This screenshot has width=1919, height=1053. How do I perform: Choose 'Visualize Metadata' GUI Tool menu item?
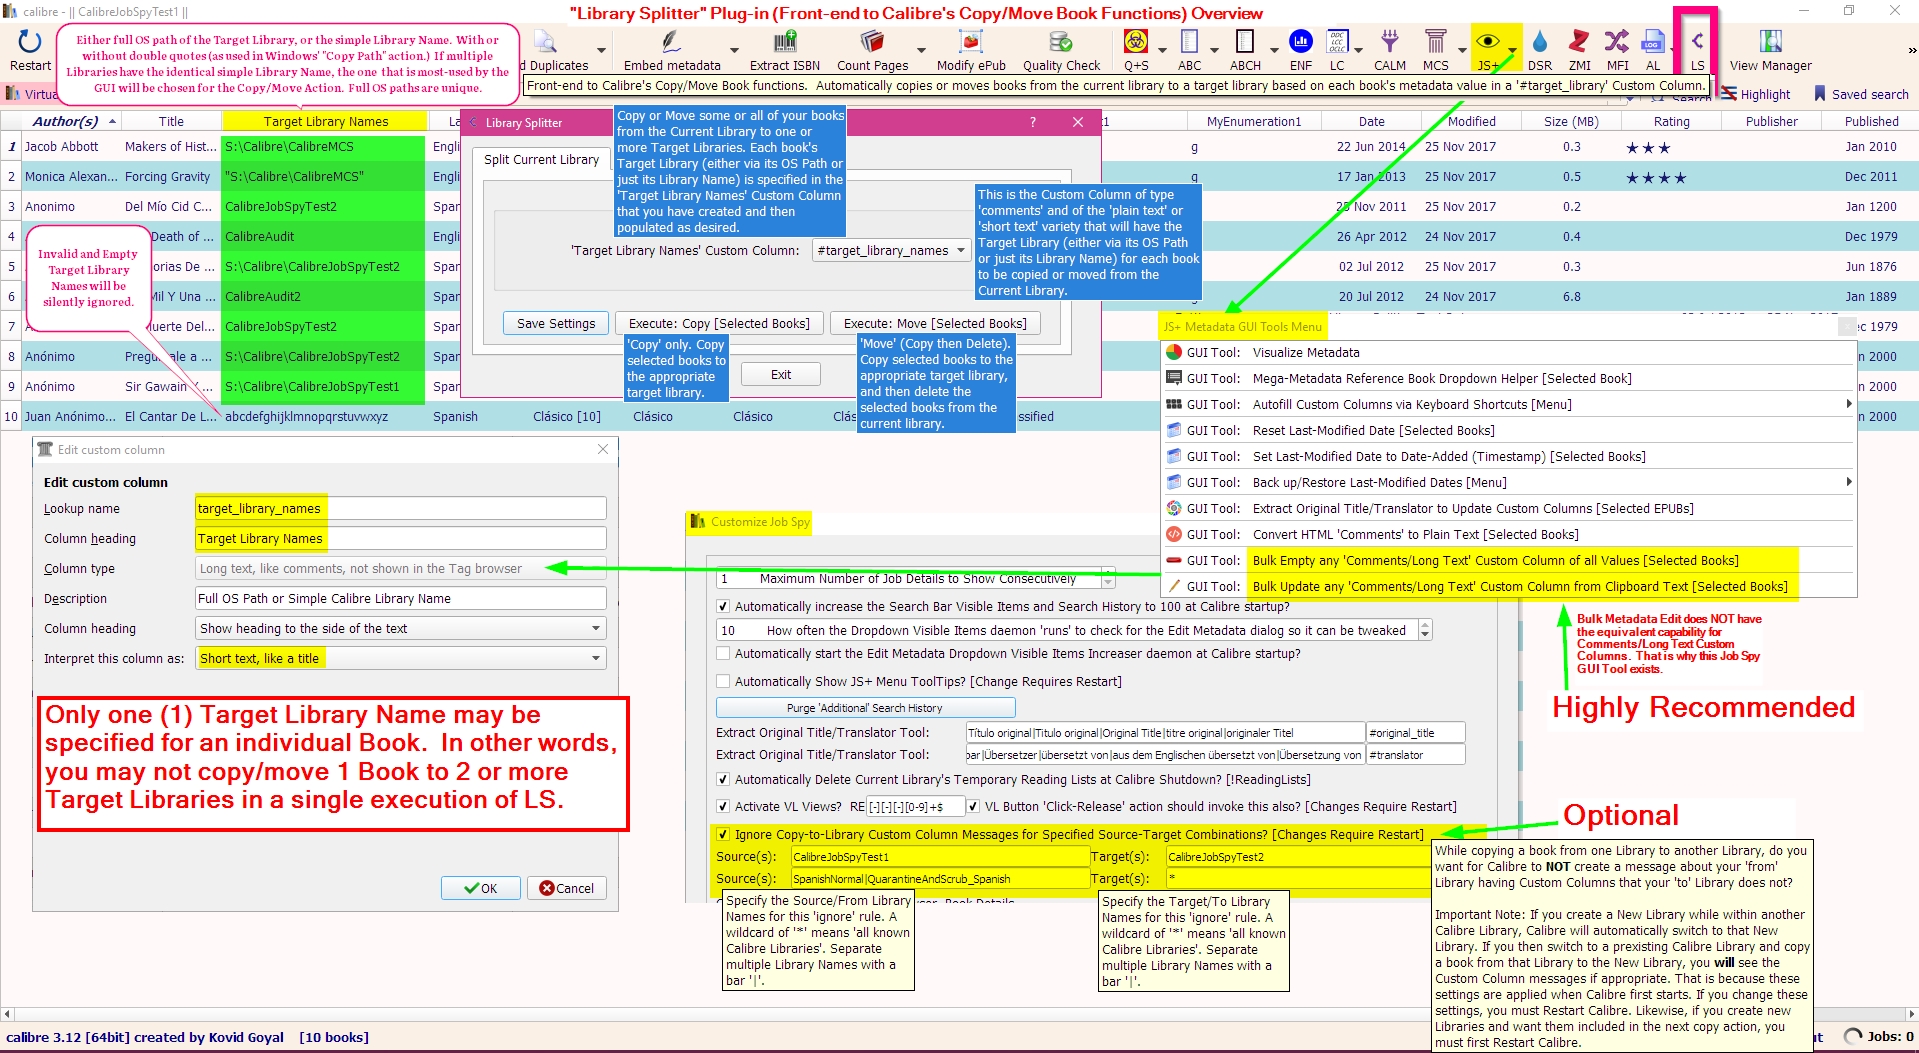coord(1509,353)
